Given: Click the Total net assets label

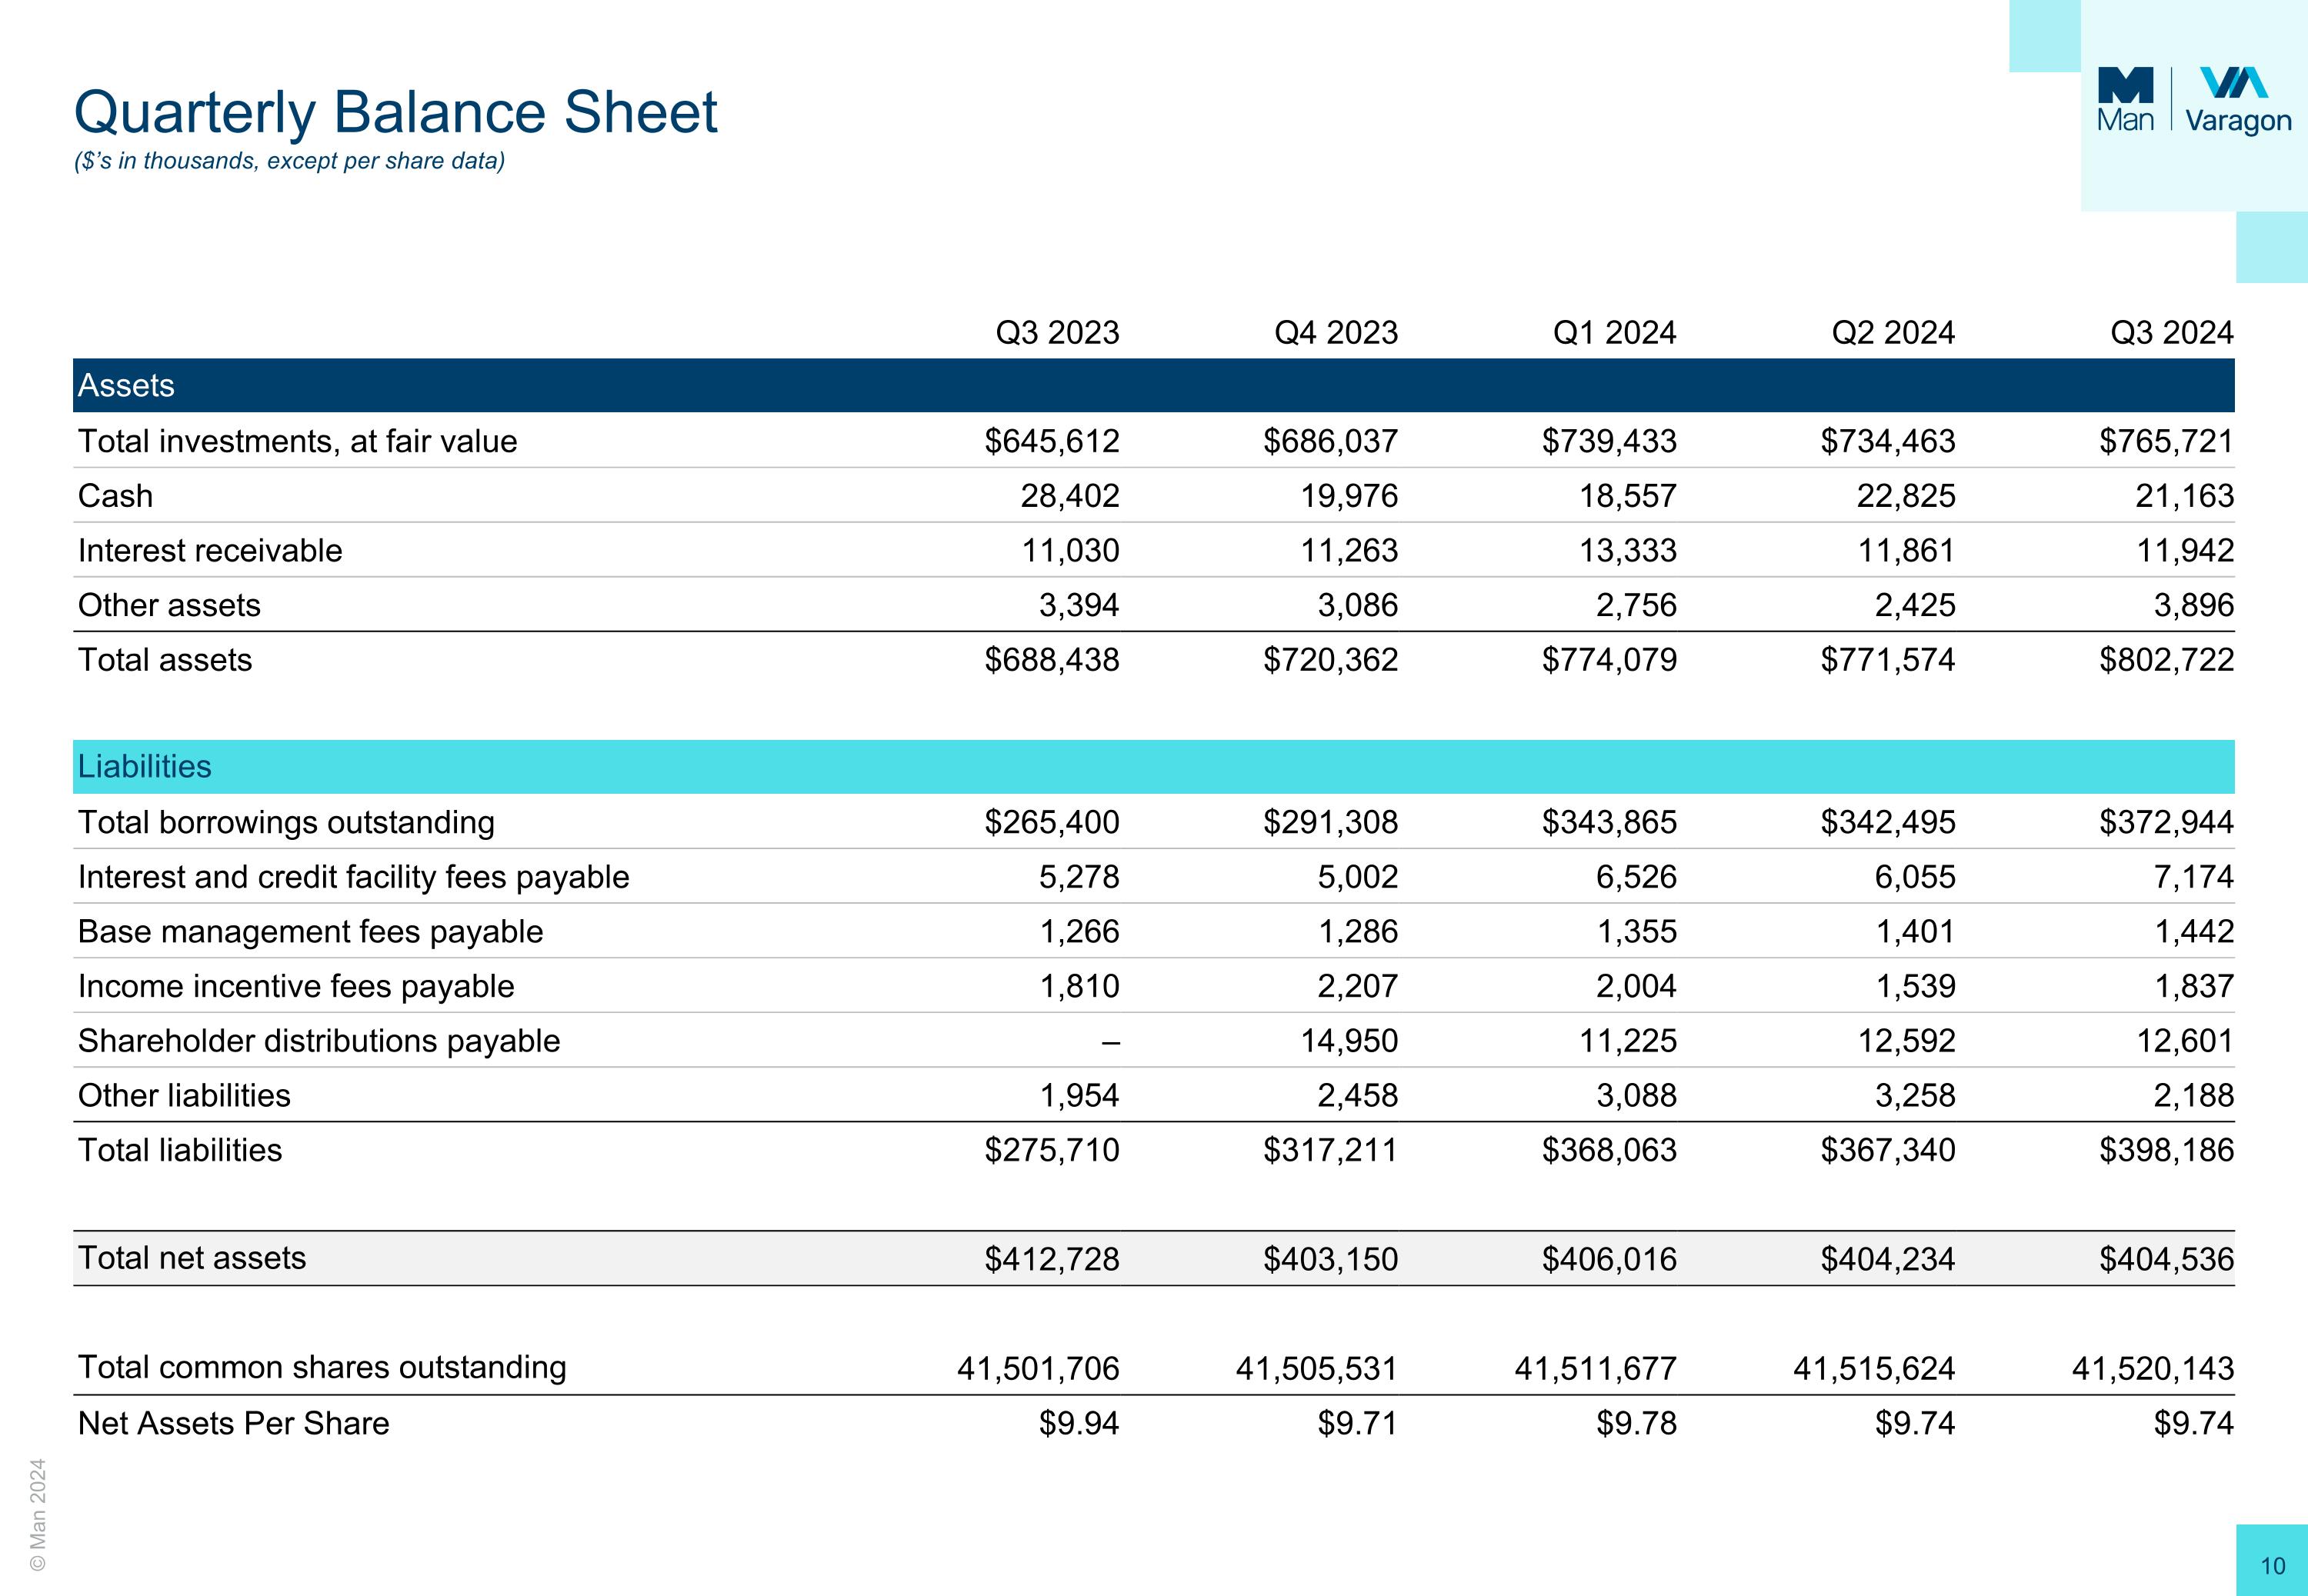Looking at the screenshot, I should (192, 1258).
